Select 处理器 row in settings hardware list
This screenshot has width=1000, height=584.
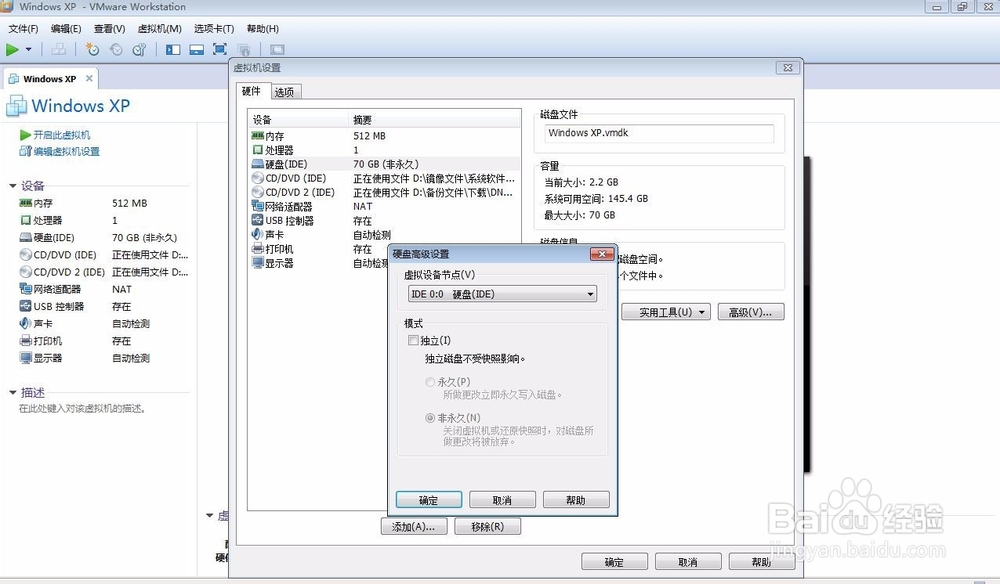coord(385,150)
